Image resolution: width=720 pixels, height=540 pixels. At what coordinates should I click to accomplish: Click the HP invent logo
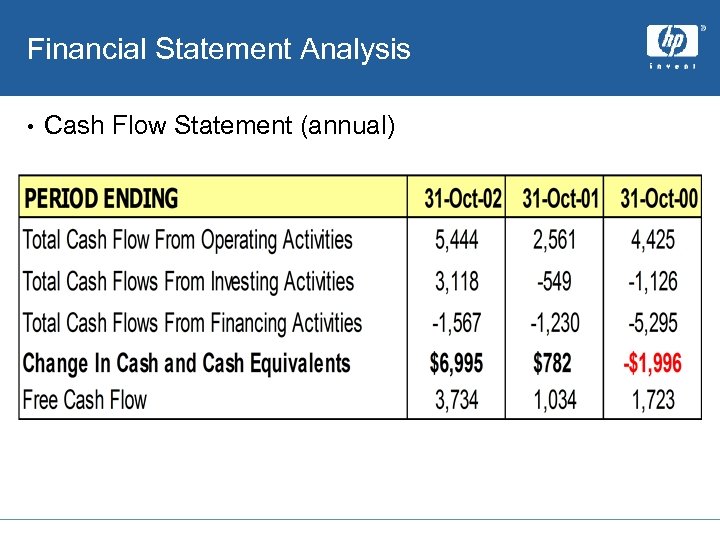pos(672,45)
